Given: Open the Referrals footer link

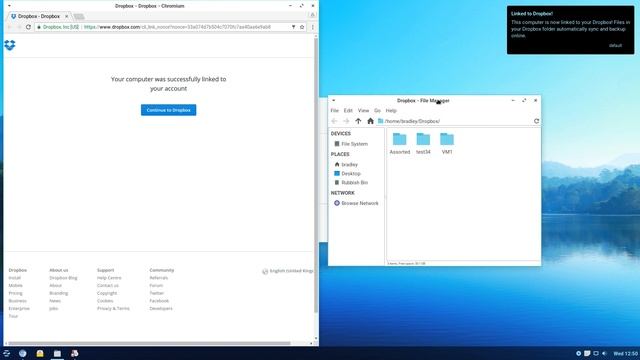Looking at the screenshot, I should [158, 278].
